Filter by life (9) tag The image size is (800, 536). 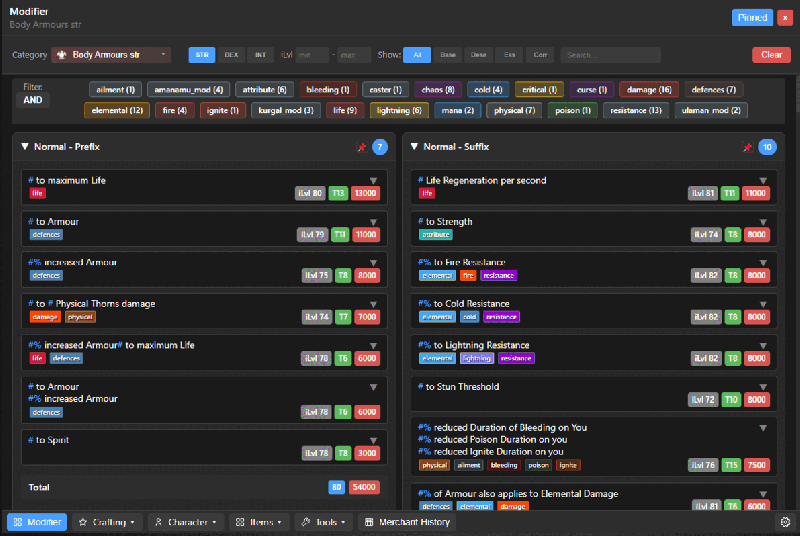345,110
